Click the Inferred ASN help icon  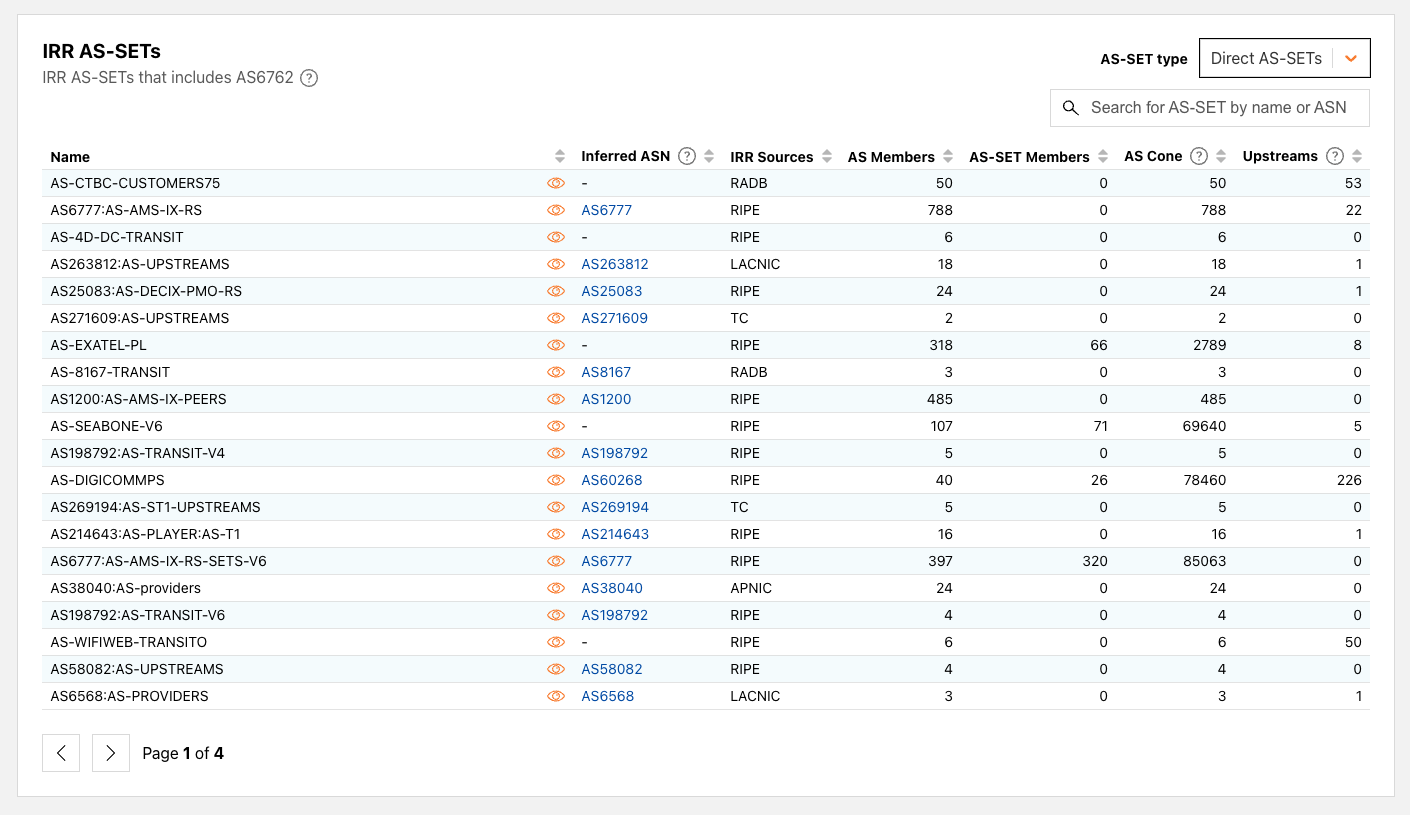687,156
